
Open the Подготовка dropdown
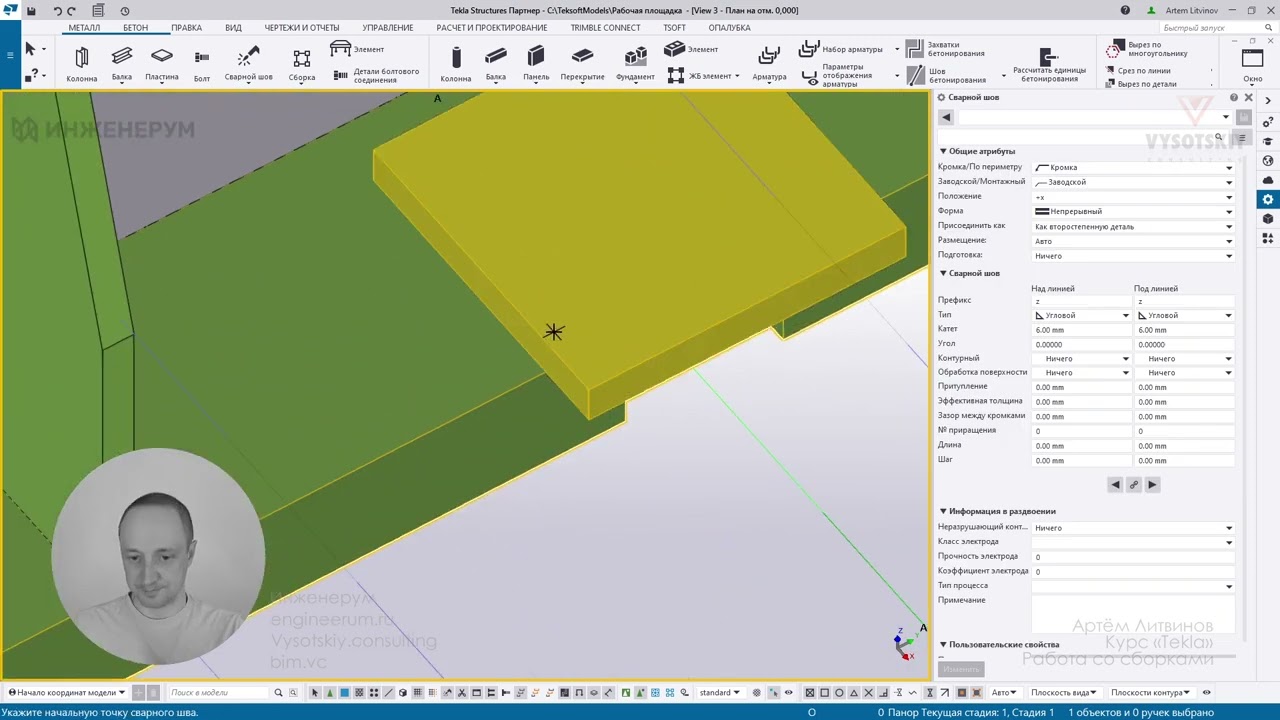pyautogui.click(x=1134, y=256)
